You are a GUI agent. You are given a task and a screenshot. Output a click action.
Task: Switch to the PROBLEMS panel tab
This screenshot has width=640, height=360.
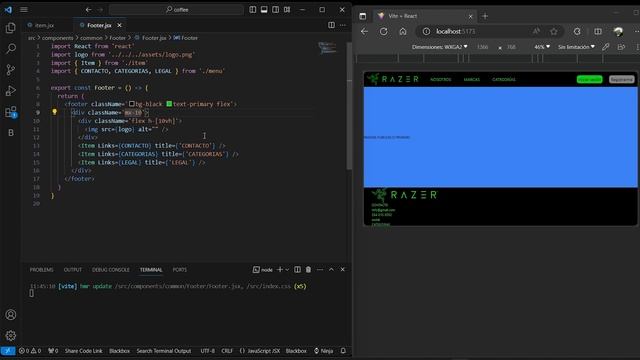point(41,270)
